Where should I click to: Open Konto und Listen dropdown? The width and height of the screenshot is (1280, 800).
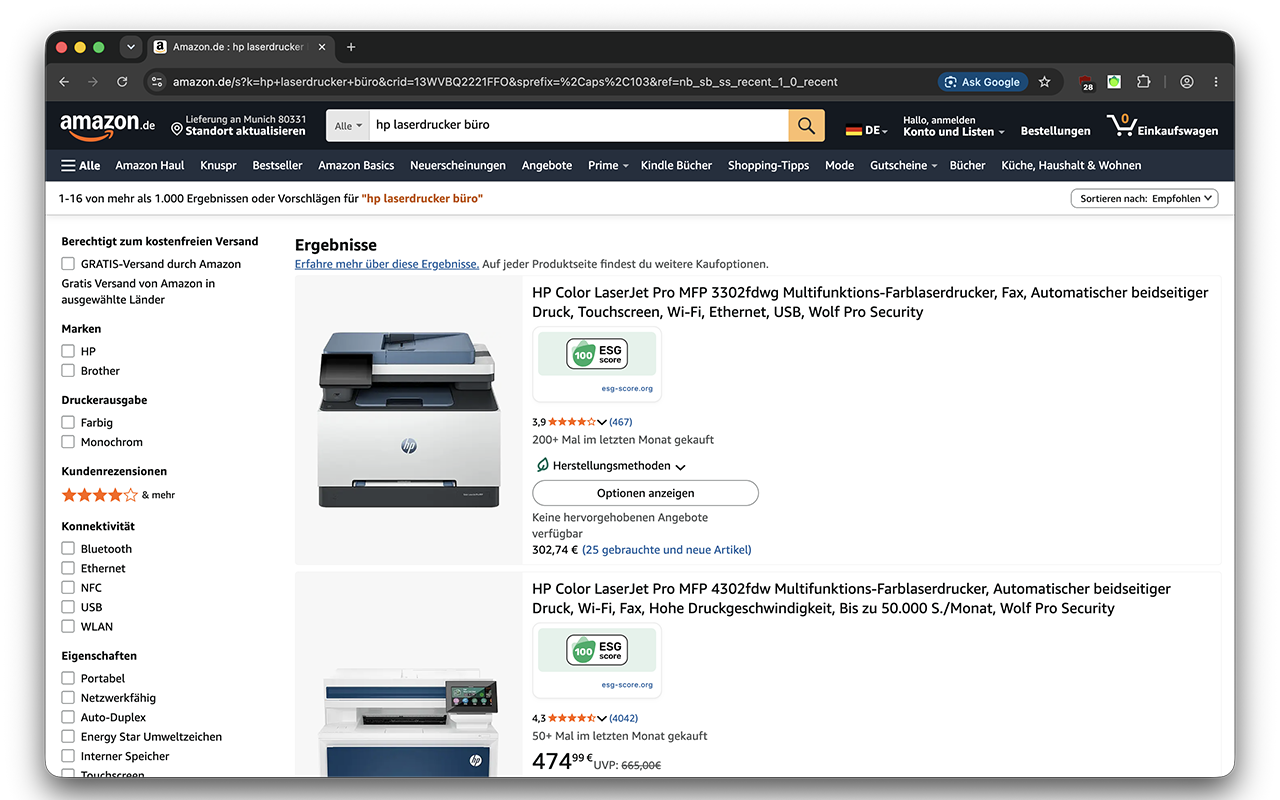point(953,126)
